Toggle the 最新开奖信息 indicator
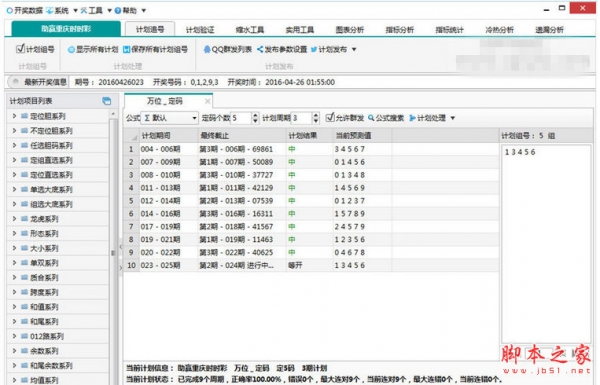The image size is (600, 385). (15, 82)
